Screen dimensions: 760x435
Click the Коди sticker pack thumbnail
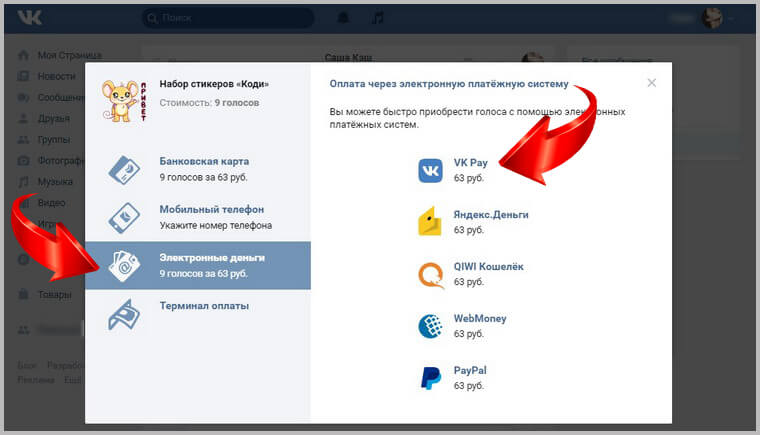tap(124, 100)
